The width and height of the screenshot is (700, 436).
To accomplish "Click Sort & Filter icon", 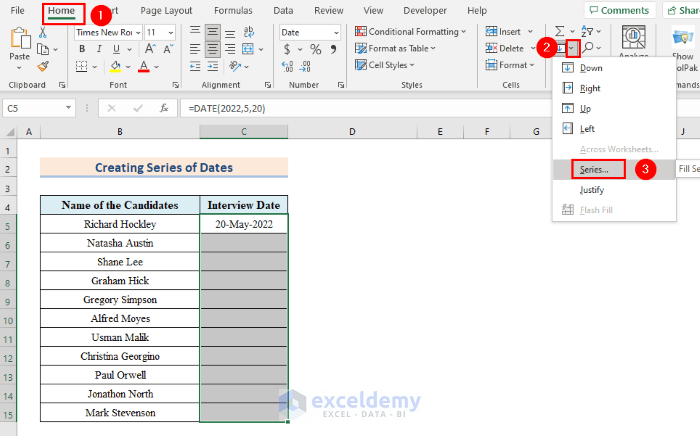I will pyautogui.click(x=587, y=31).
